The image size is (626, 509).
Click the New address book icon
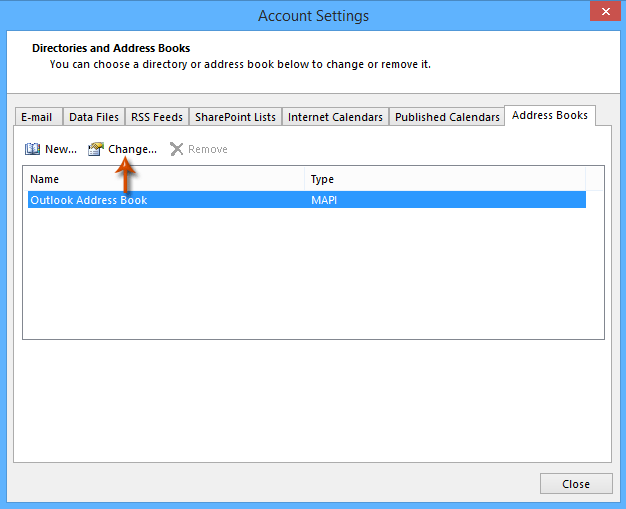coord(32,149)
